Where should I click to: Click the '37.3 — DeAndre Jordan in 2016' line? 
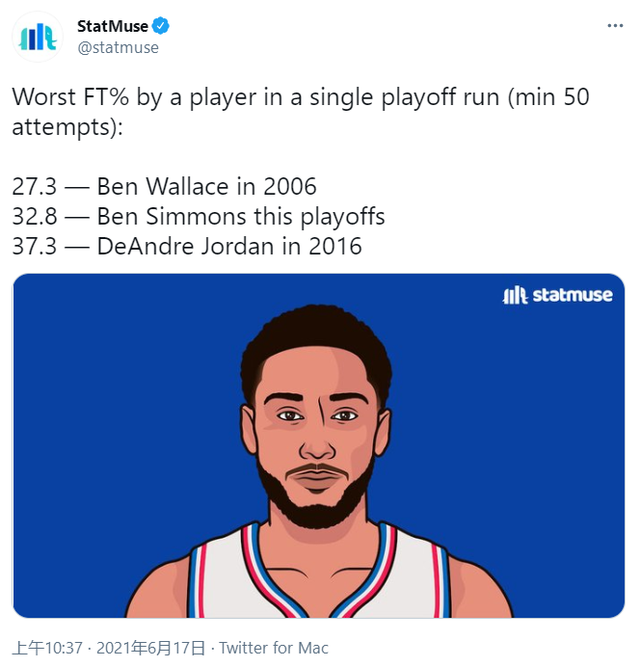pyautogui.click(x=186, y=247)
